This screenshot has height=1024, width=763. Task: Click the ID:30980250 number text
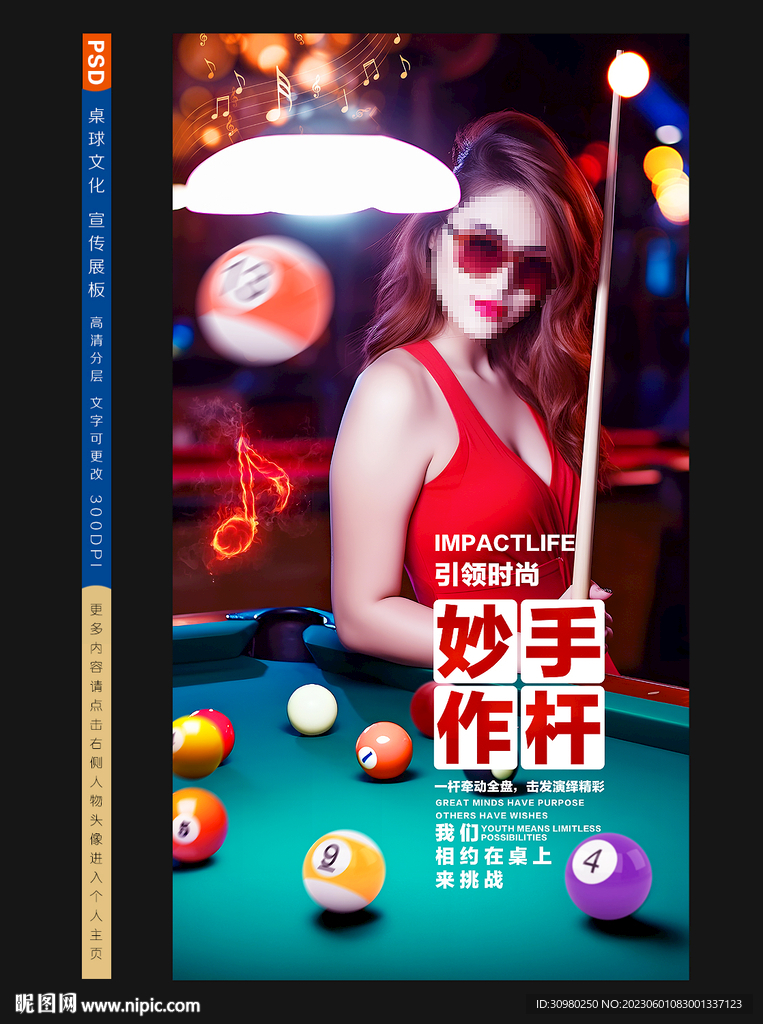pos(566,1004)
